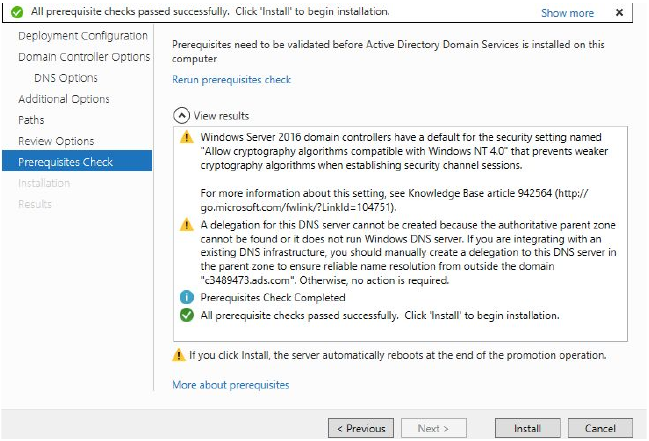Click Rerun prerequisites check link

231,79
